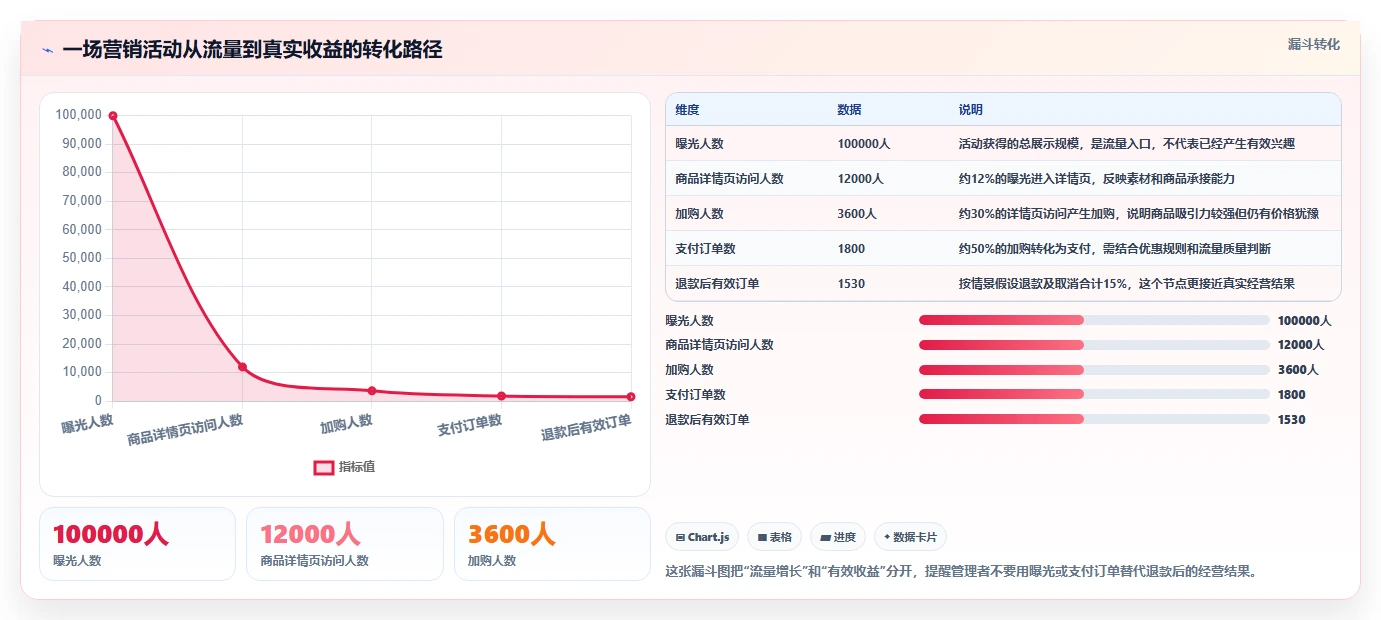The height and width of the screenshot is (620, 1381).
Task: Click table value 100000人
Action: [x=864, y=144]
